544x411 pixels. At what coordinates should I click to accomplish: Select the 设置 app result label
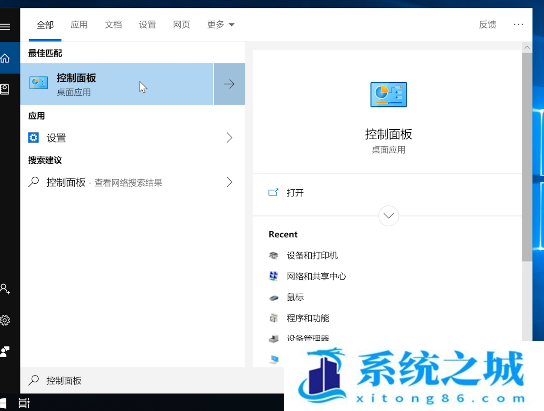[56, 138]
